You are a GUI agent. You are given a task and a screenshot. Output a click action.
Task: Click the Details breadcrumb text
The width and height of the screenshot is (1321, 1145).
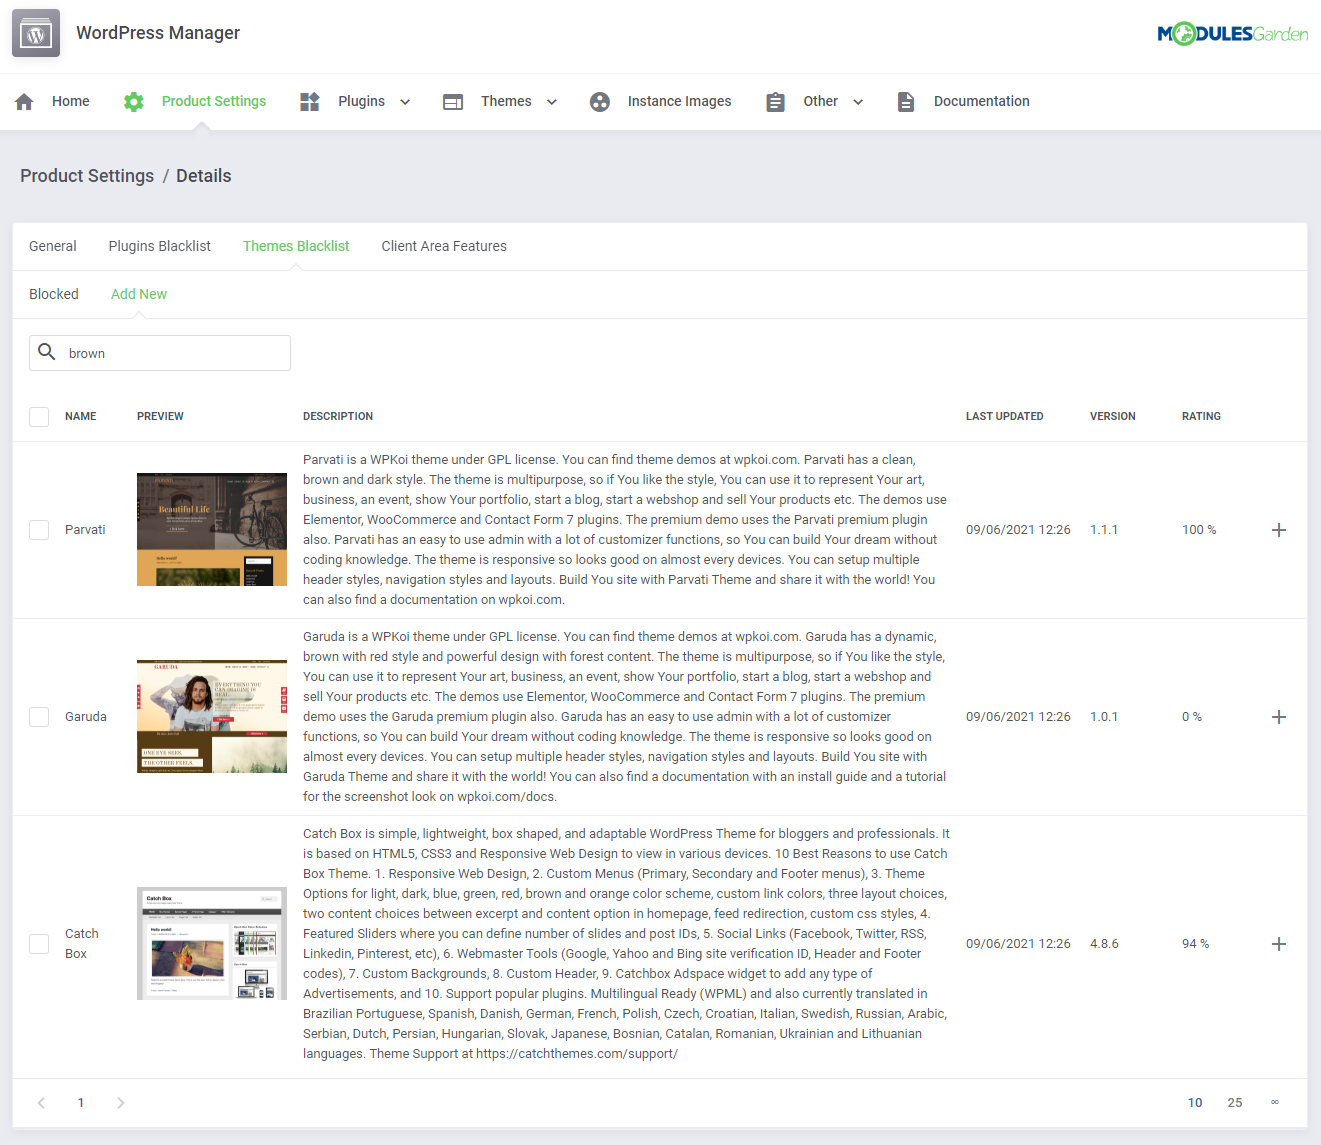tap(204, 176)
